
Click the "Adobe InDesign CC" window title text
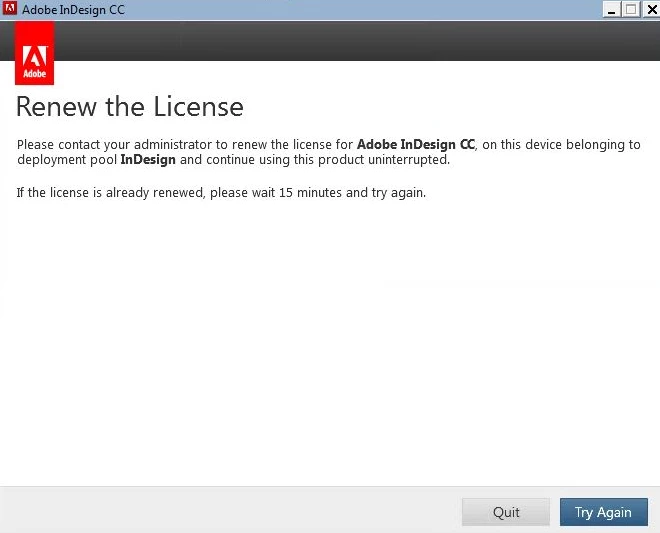coord(73,9)
